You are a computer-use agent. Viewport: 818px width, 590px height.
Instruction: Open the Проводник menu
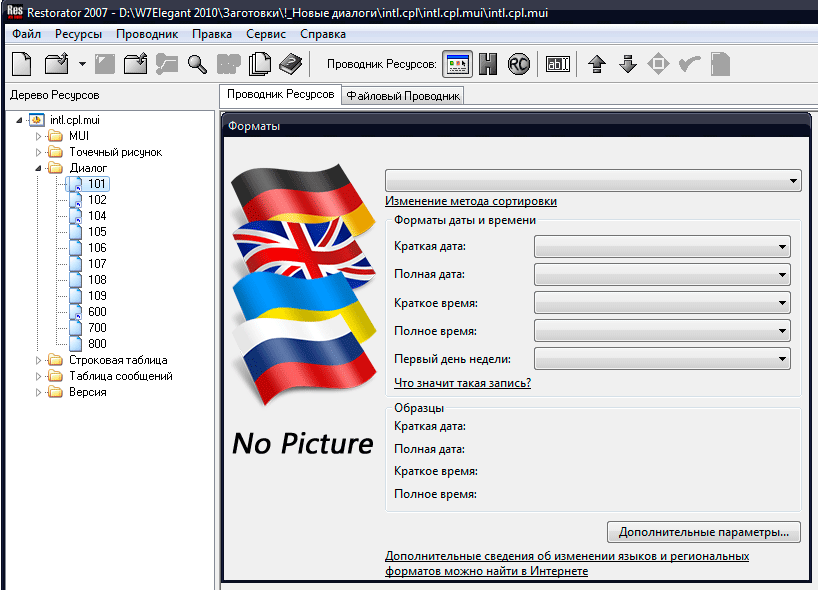coord(147,34)
